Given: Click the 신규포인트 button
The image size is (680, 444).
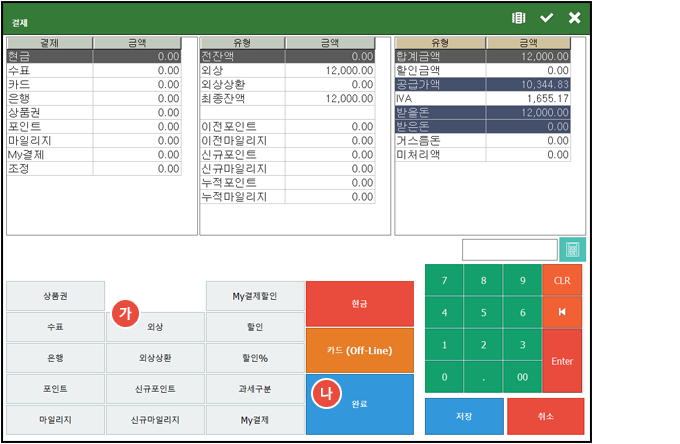Looking at the screenshot, I should (155, 389).
